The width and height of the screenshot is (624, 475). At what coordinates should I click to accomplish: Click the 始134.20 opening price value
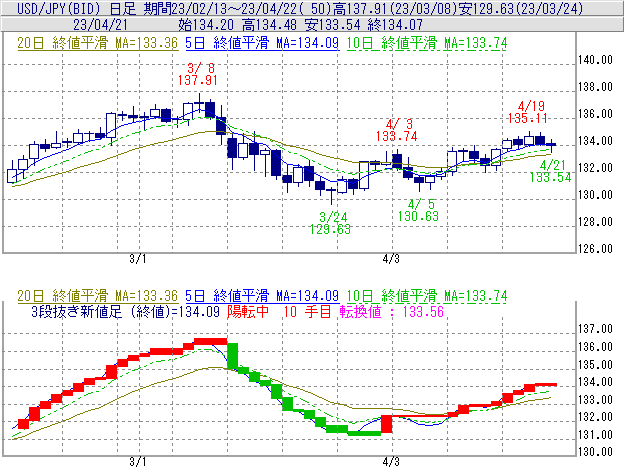[x=206, y=25]
